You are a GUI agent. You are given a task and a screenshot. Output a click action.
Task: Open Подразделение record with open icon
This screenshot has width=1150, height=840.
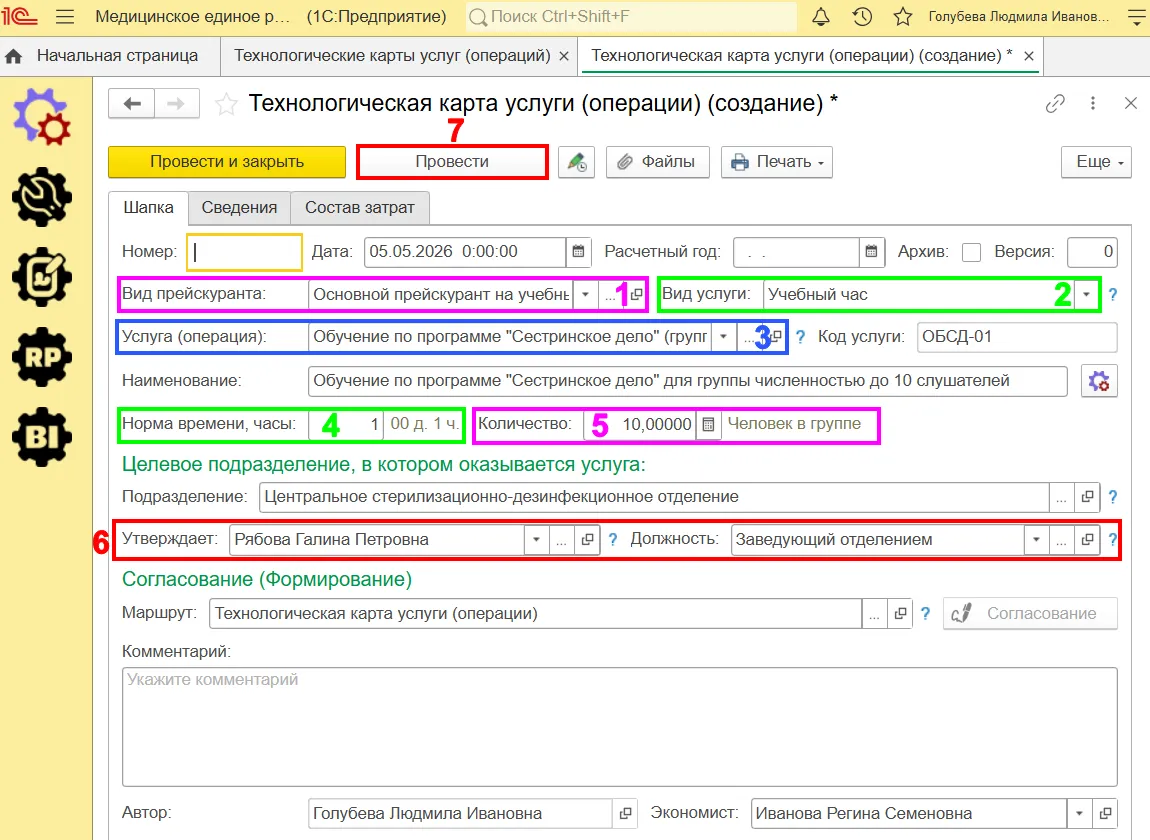pyautogui.click(x=1087, y=497)
